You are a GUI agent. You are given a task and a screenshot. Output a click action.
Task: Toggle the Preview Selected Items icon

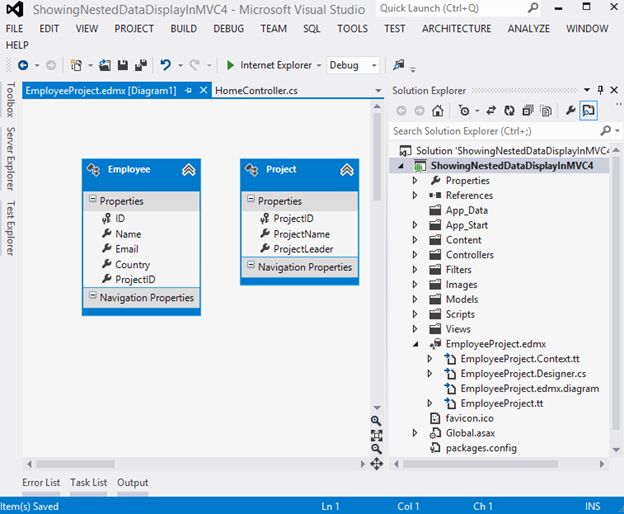(x=588, y=110)
